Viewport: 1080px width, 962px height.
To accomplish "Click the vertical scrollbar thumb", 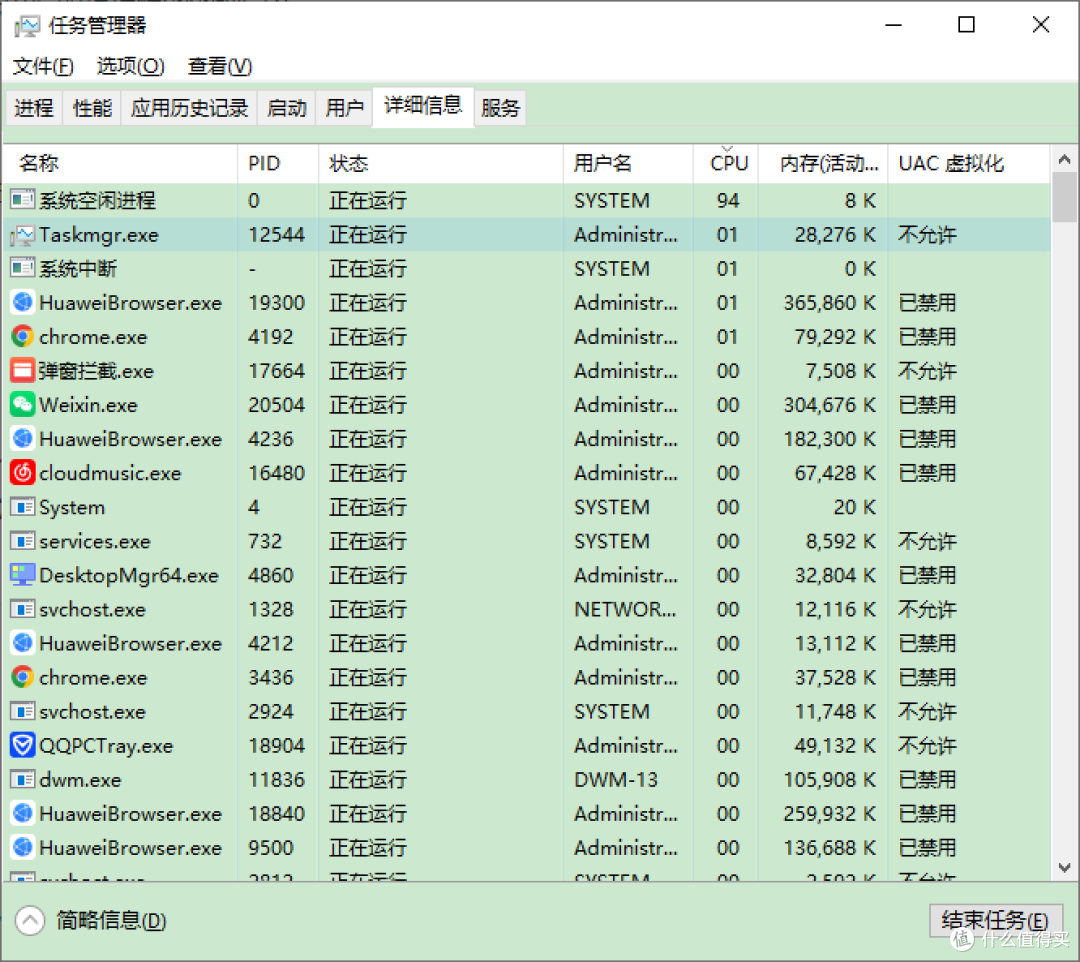I will click(1064, 198).
